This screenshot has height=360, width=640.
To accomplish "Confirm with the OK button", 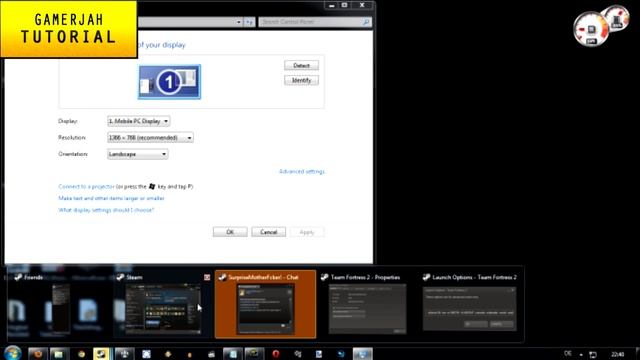I will pos(230,232).
